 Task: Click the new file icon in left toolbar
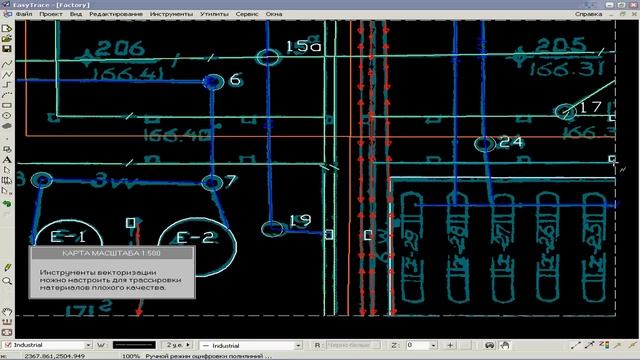click(x=7, y=29)
